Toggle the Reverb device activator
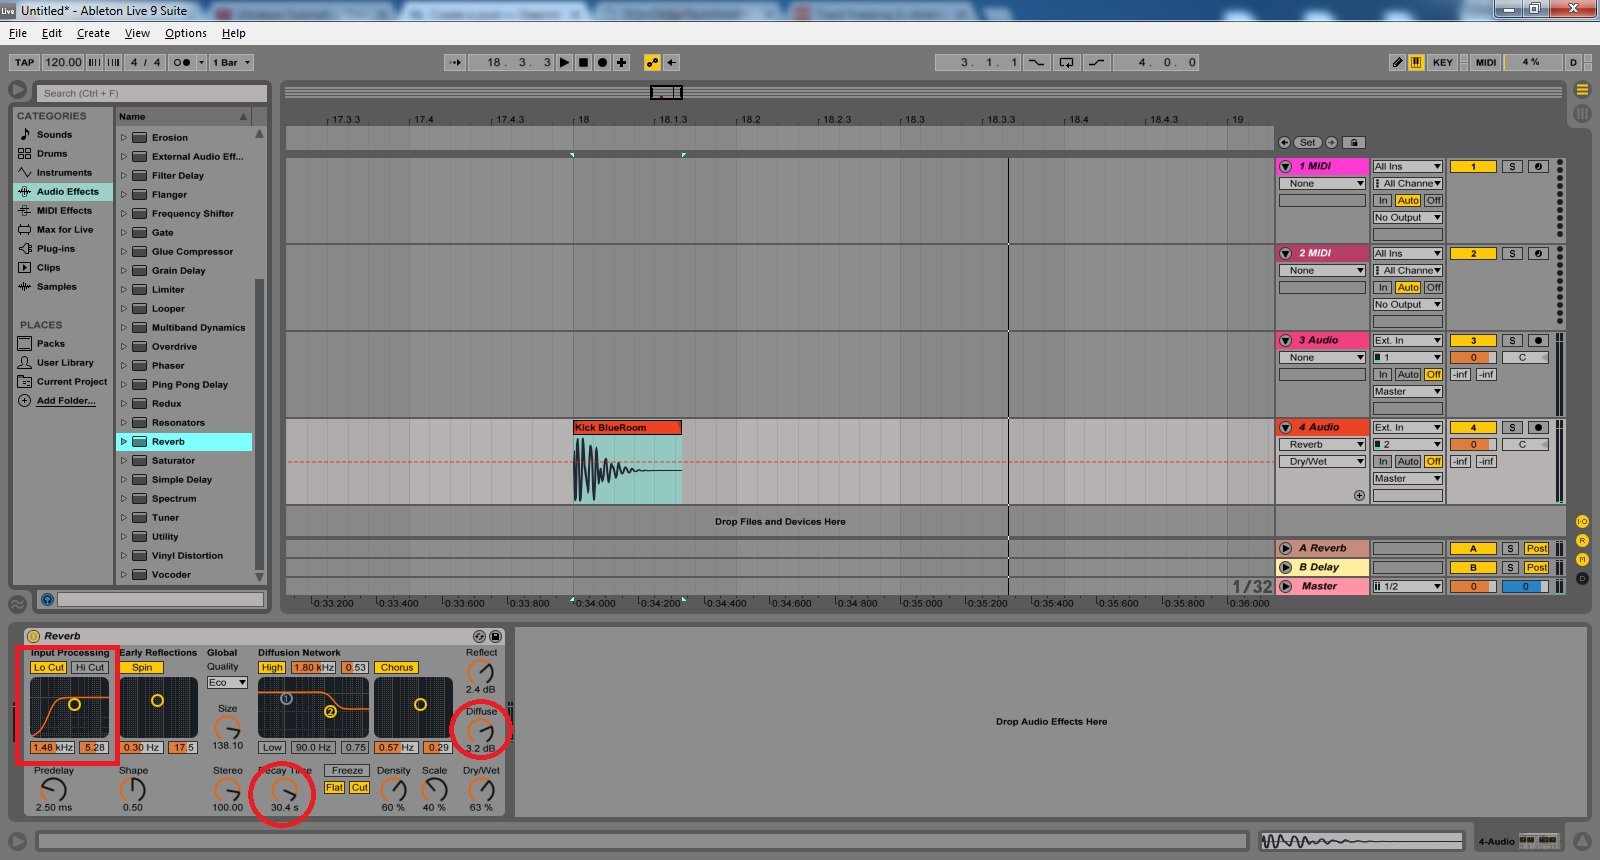The width and height of the screenshot is (1600, 860). point(33,636)
